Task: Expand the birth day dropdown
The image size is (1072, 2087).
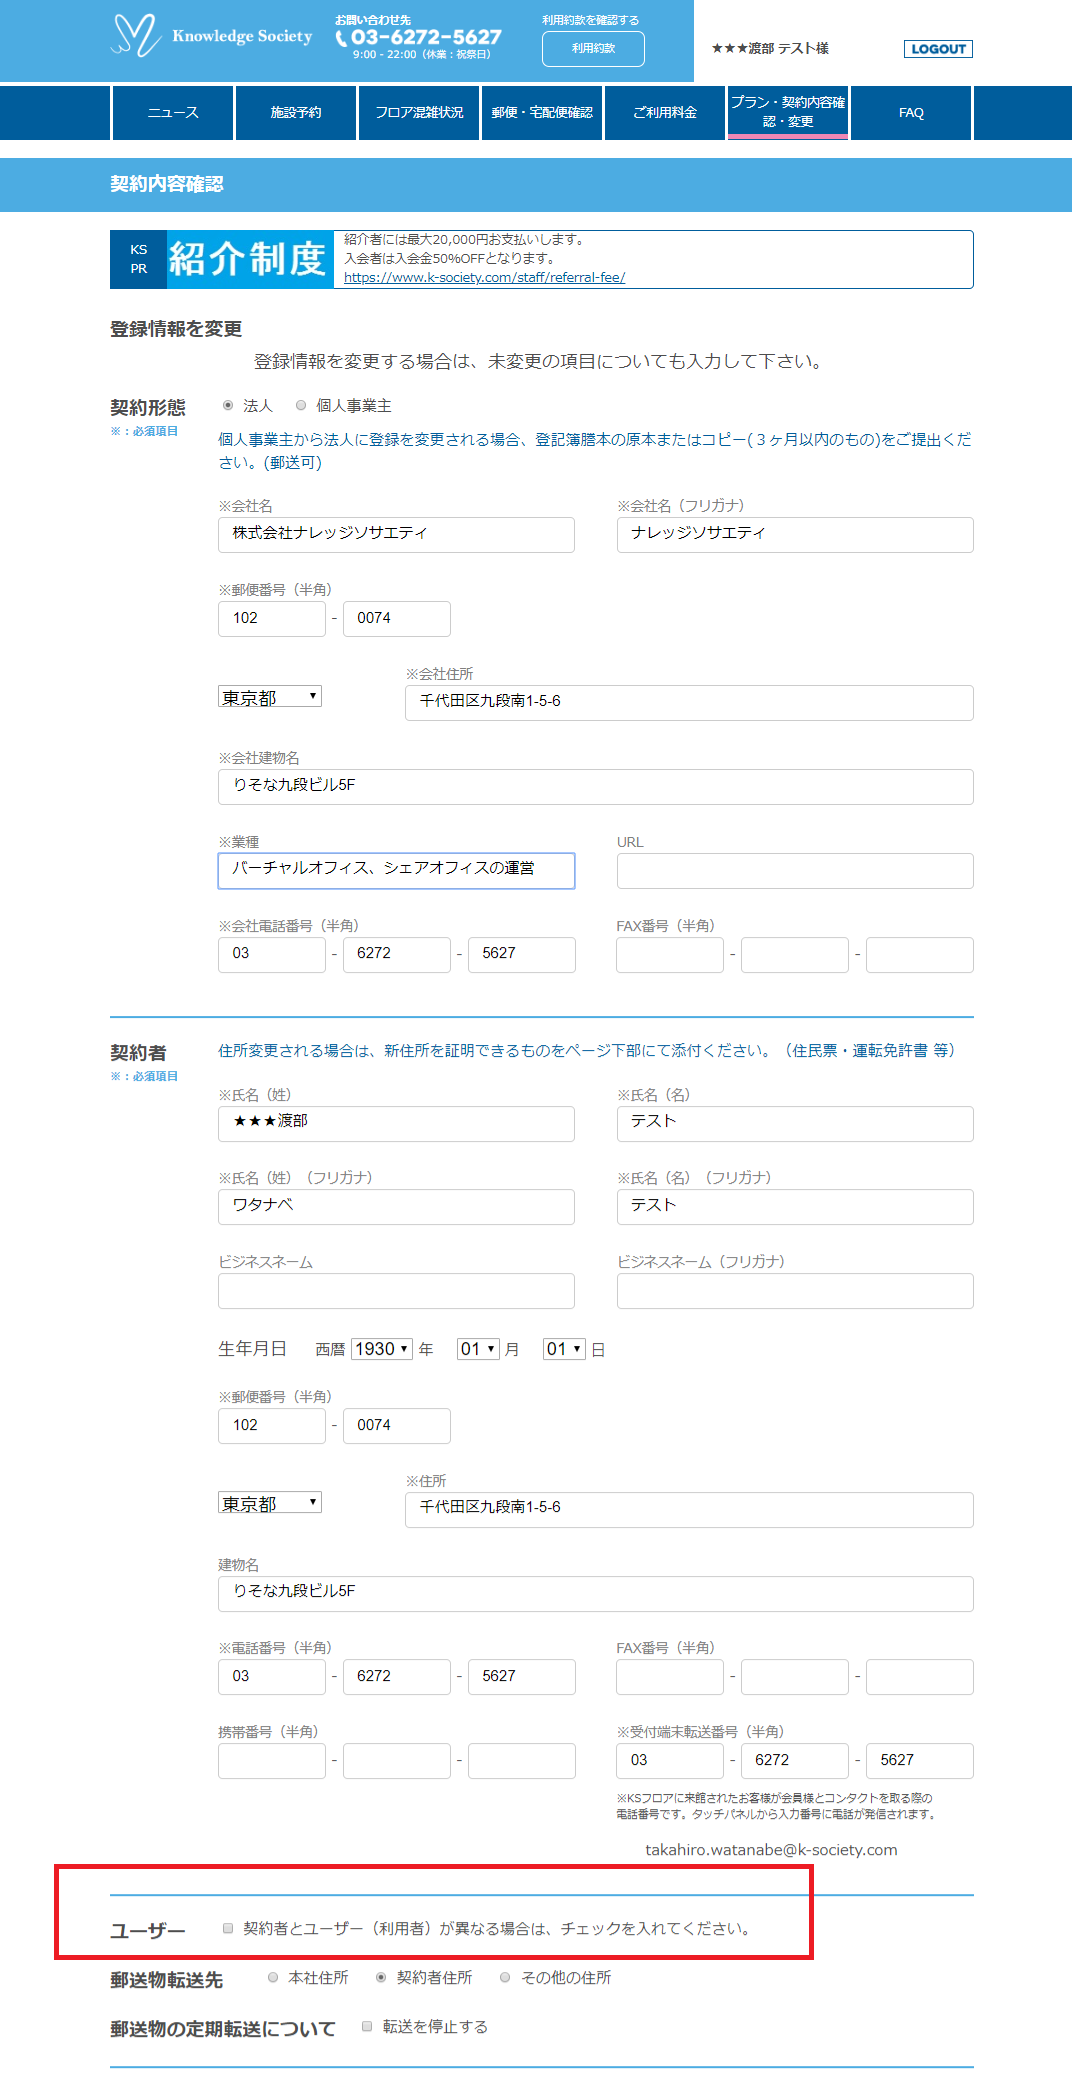Action: (x=564, y=1349)
